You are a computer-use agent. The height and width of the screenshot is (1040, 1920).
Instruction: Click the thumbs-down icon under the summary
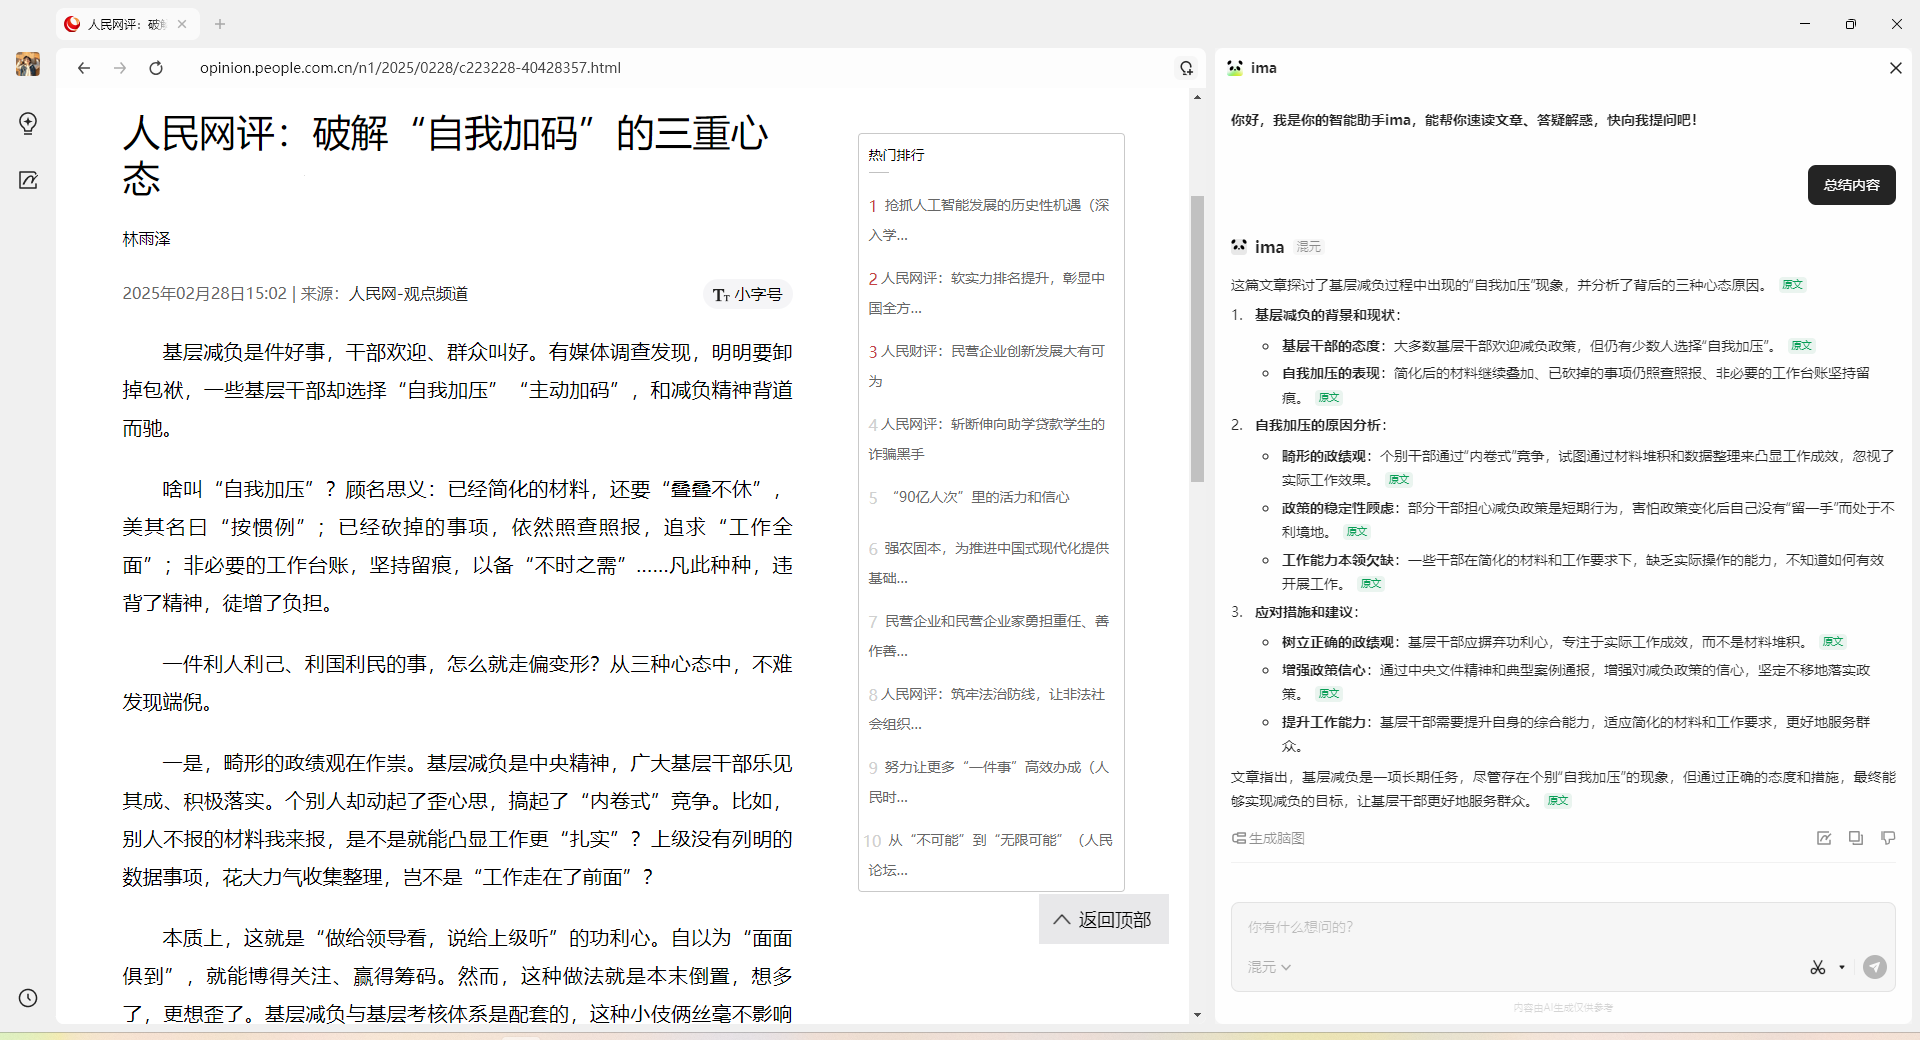[1888, 838]
